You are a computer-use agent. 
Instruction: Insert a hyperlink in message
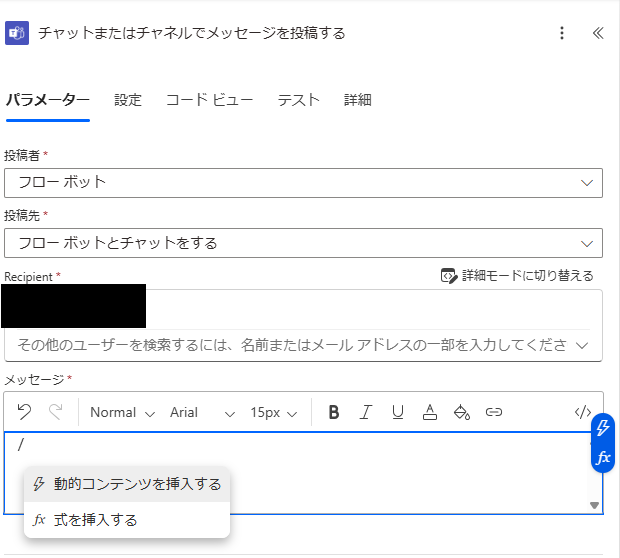click(x=494, y=412)
